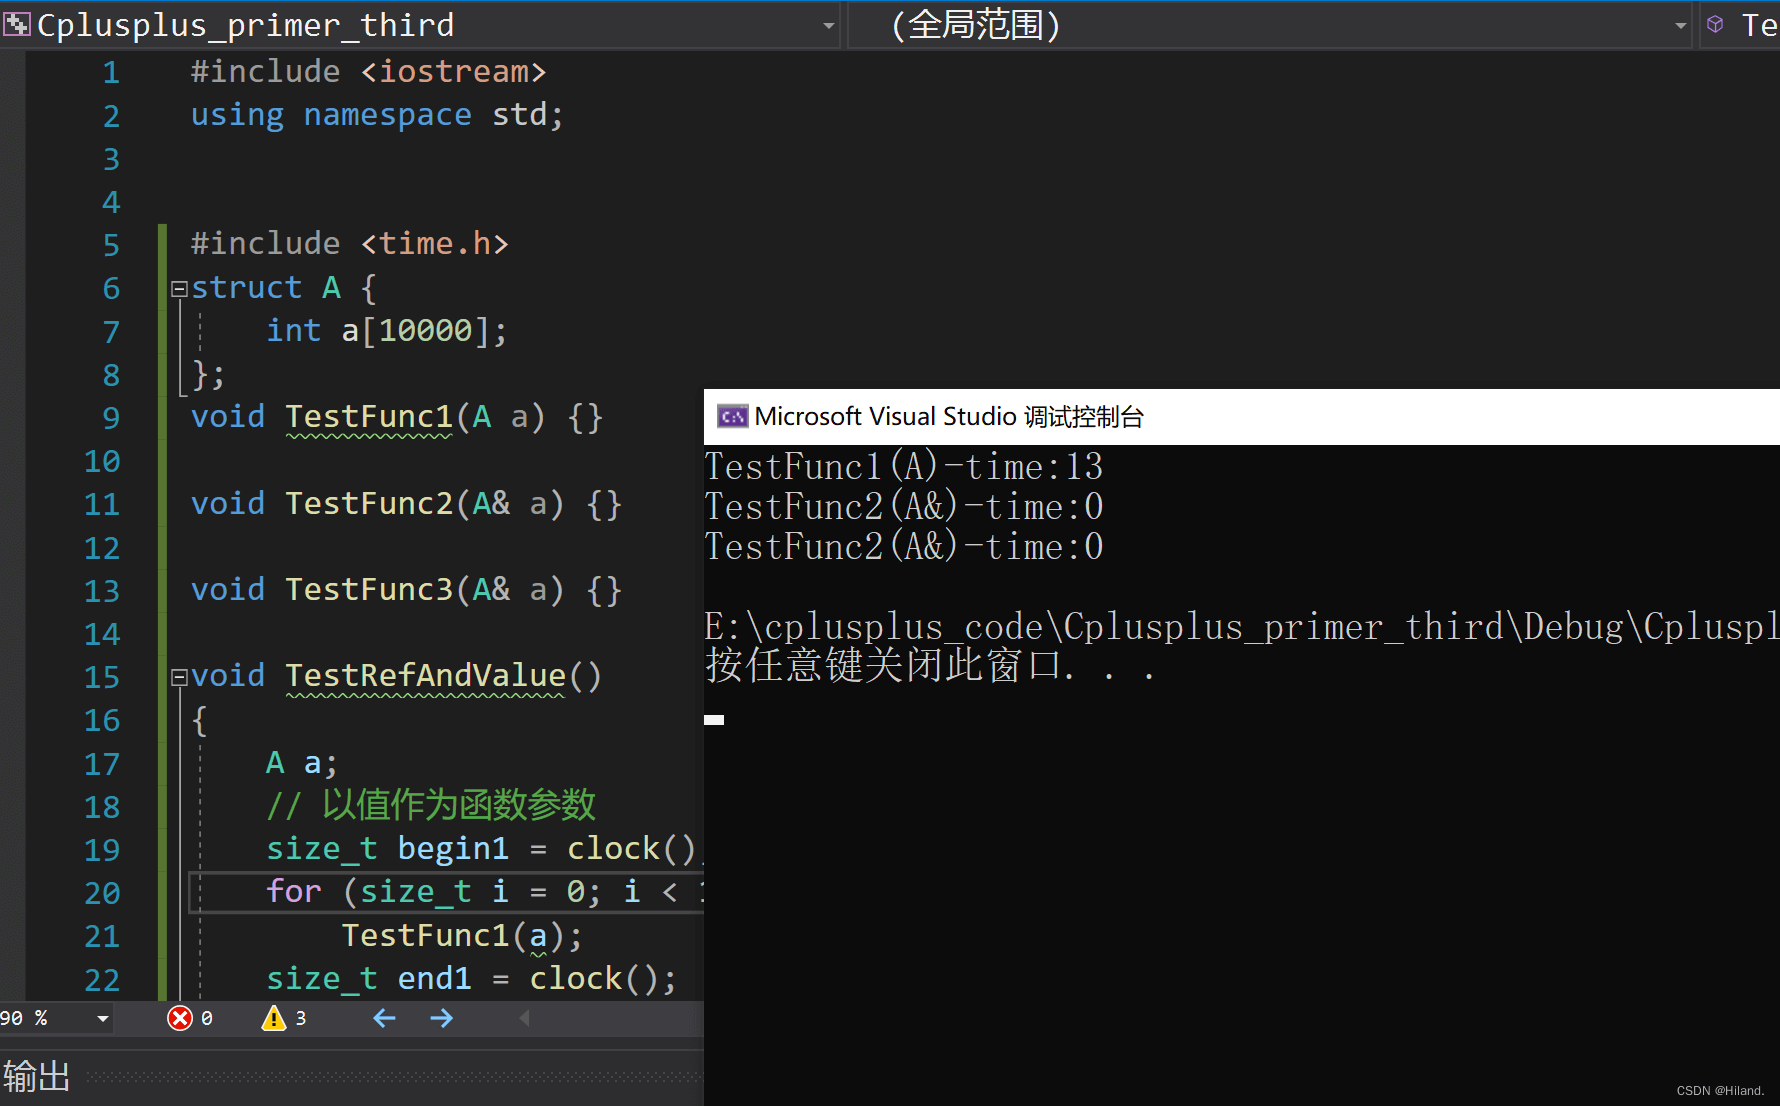Click the yellow warning icon showing 3
1780x1106 pixels.
[x=273, y=1018]
